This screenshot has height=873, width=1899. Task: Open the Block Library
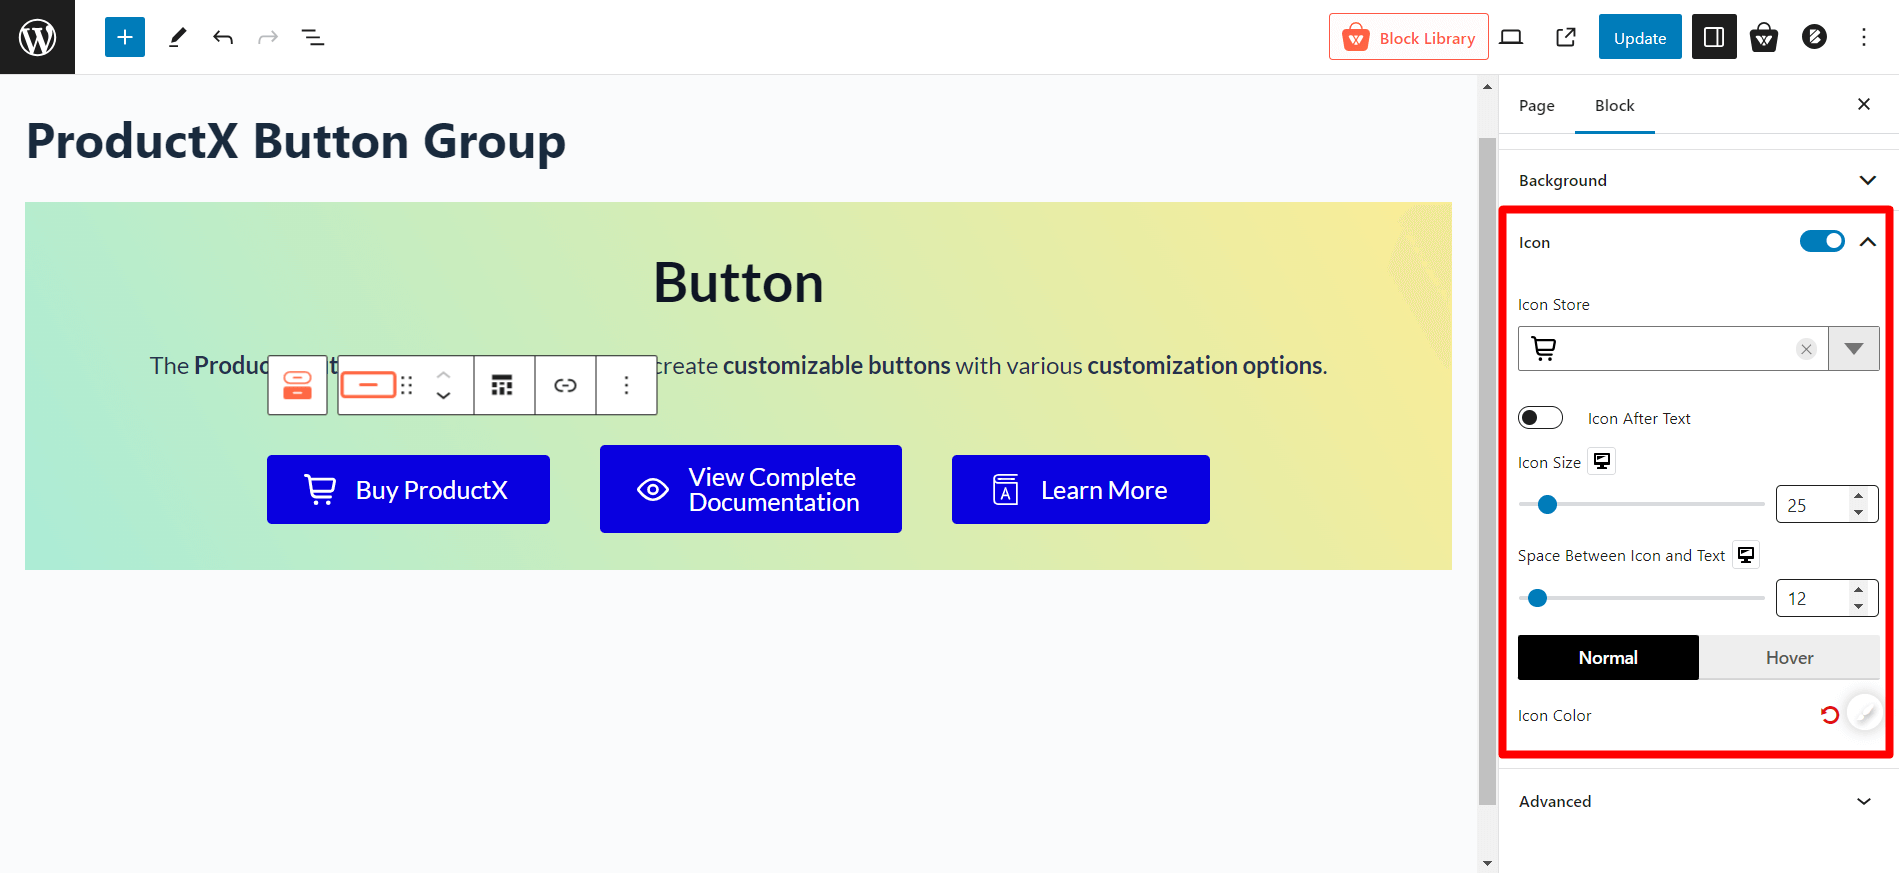pyautogui.click(x=1408, y=37)
